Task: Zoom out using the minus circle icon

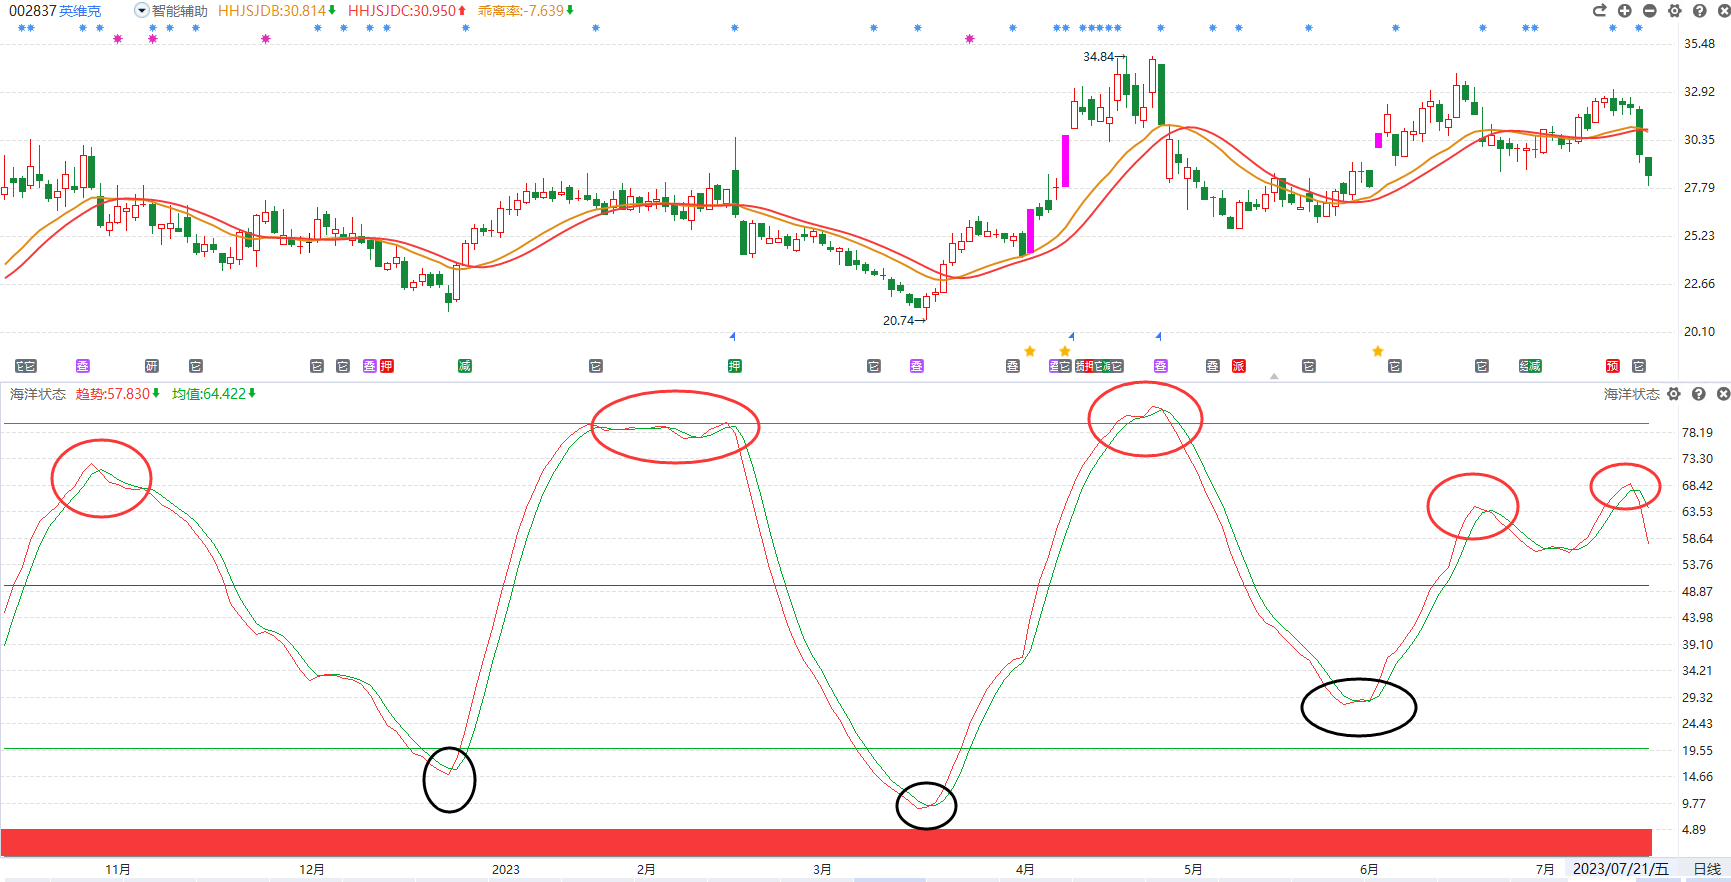Action: tap(1649, 10)
